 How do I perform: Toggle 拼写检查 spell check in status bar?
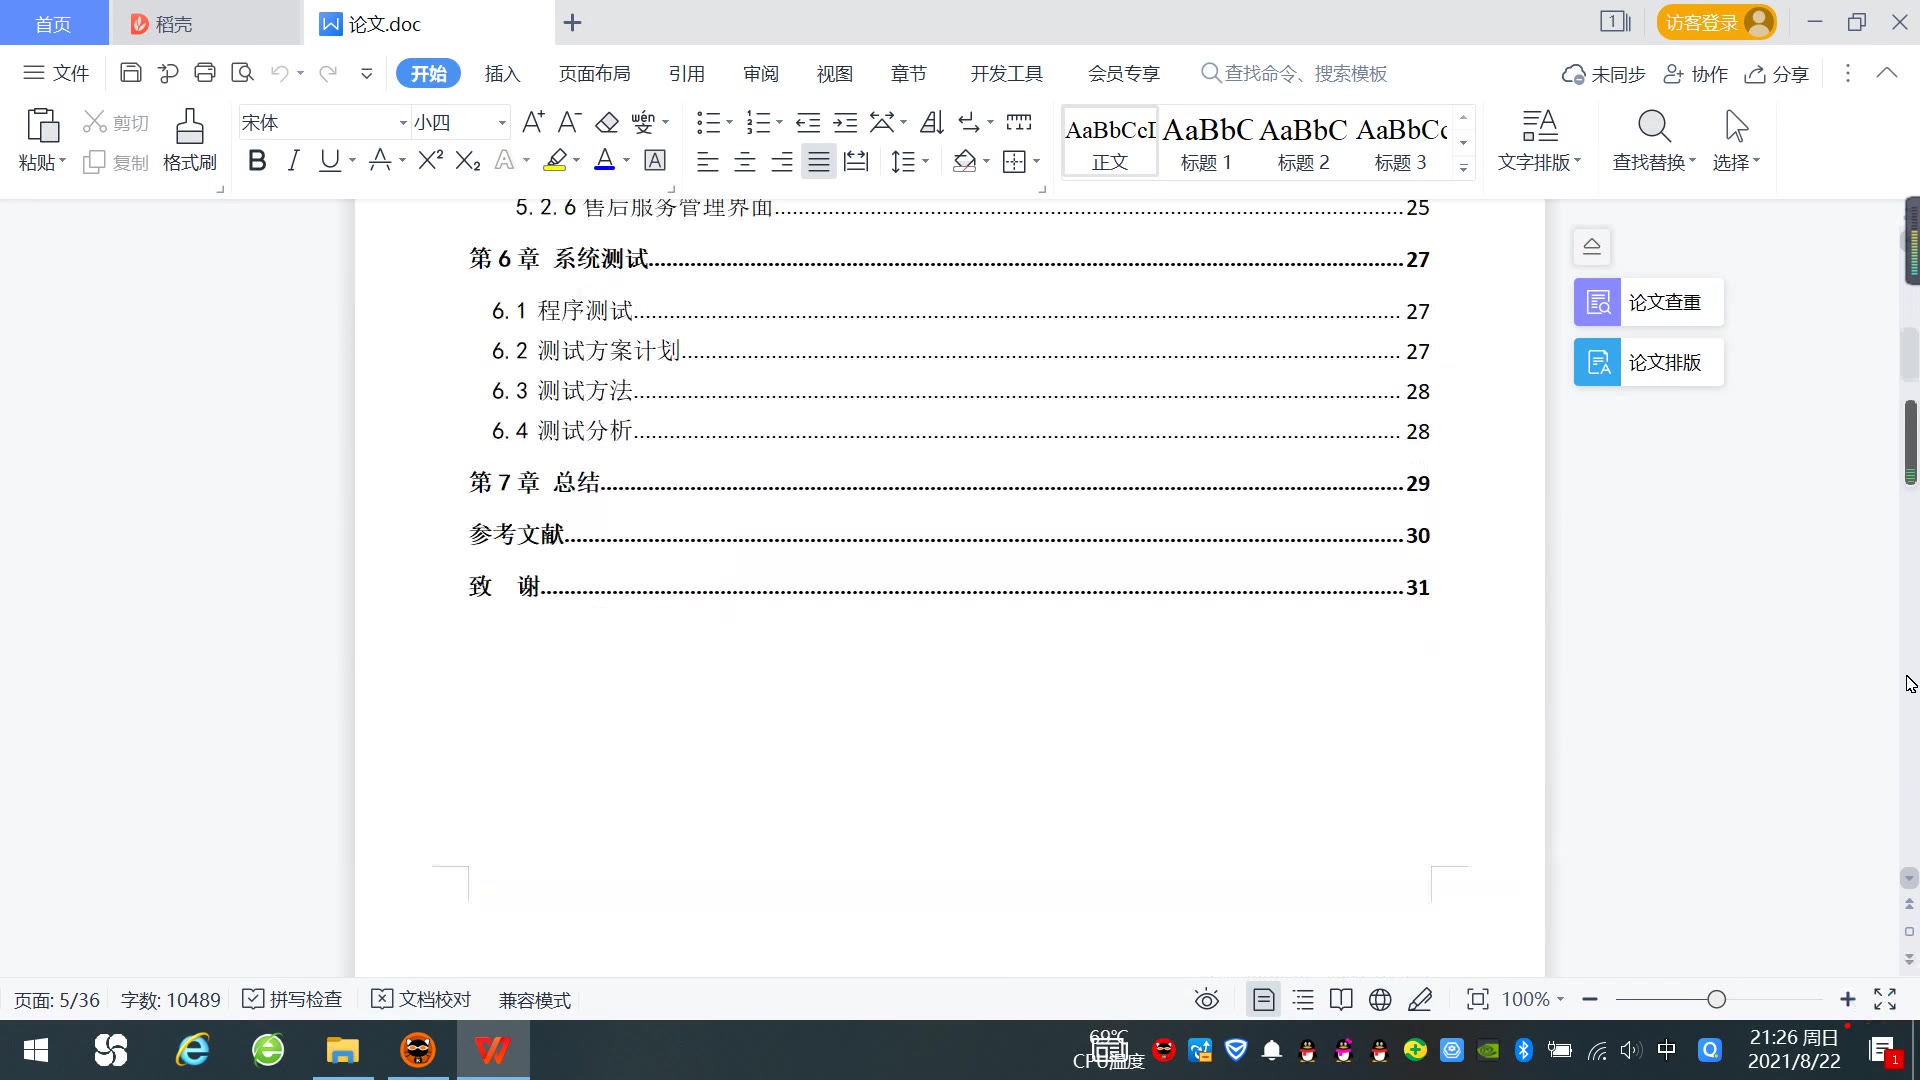coord(293,1000)
